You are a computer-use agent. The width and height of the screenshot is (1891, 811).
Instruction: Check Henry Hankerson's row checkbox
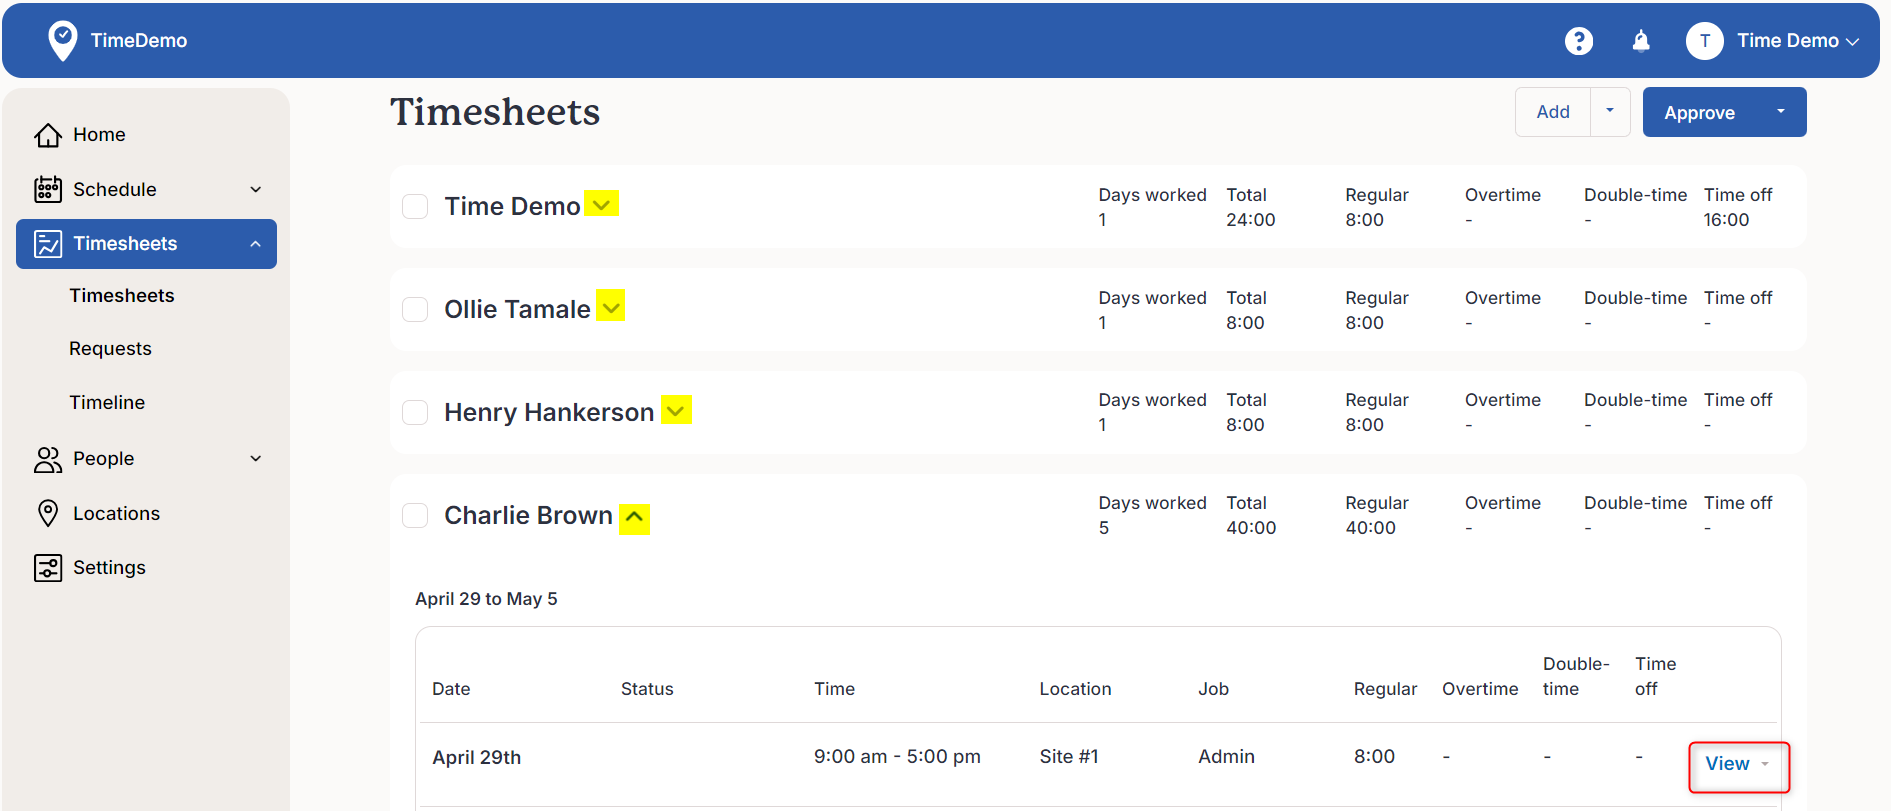tap(415, 412)
